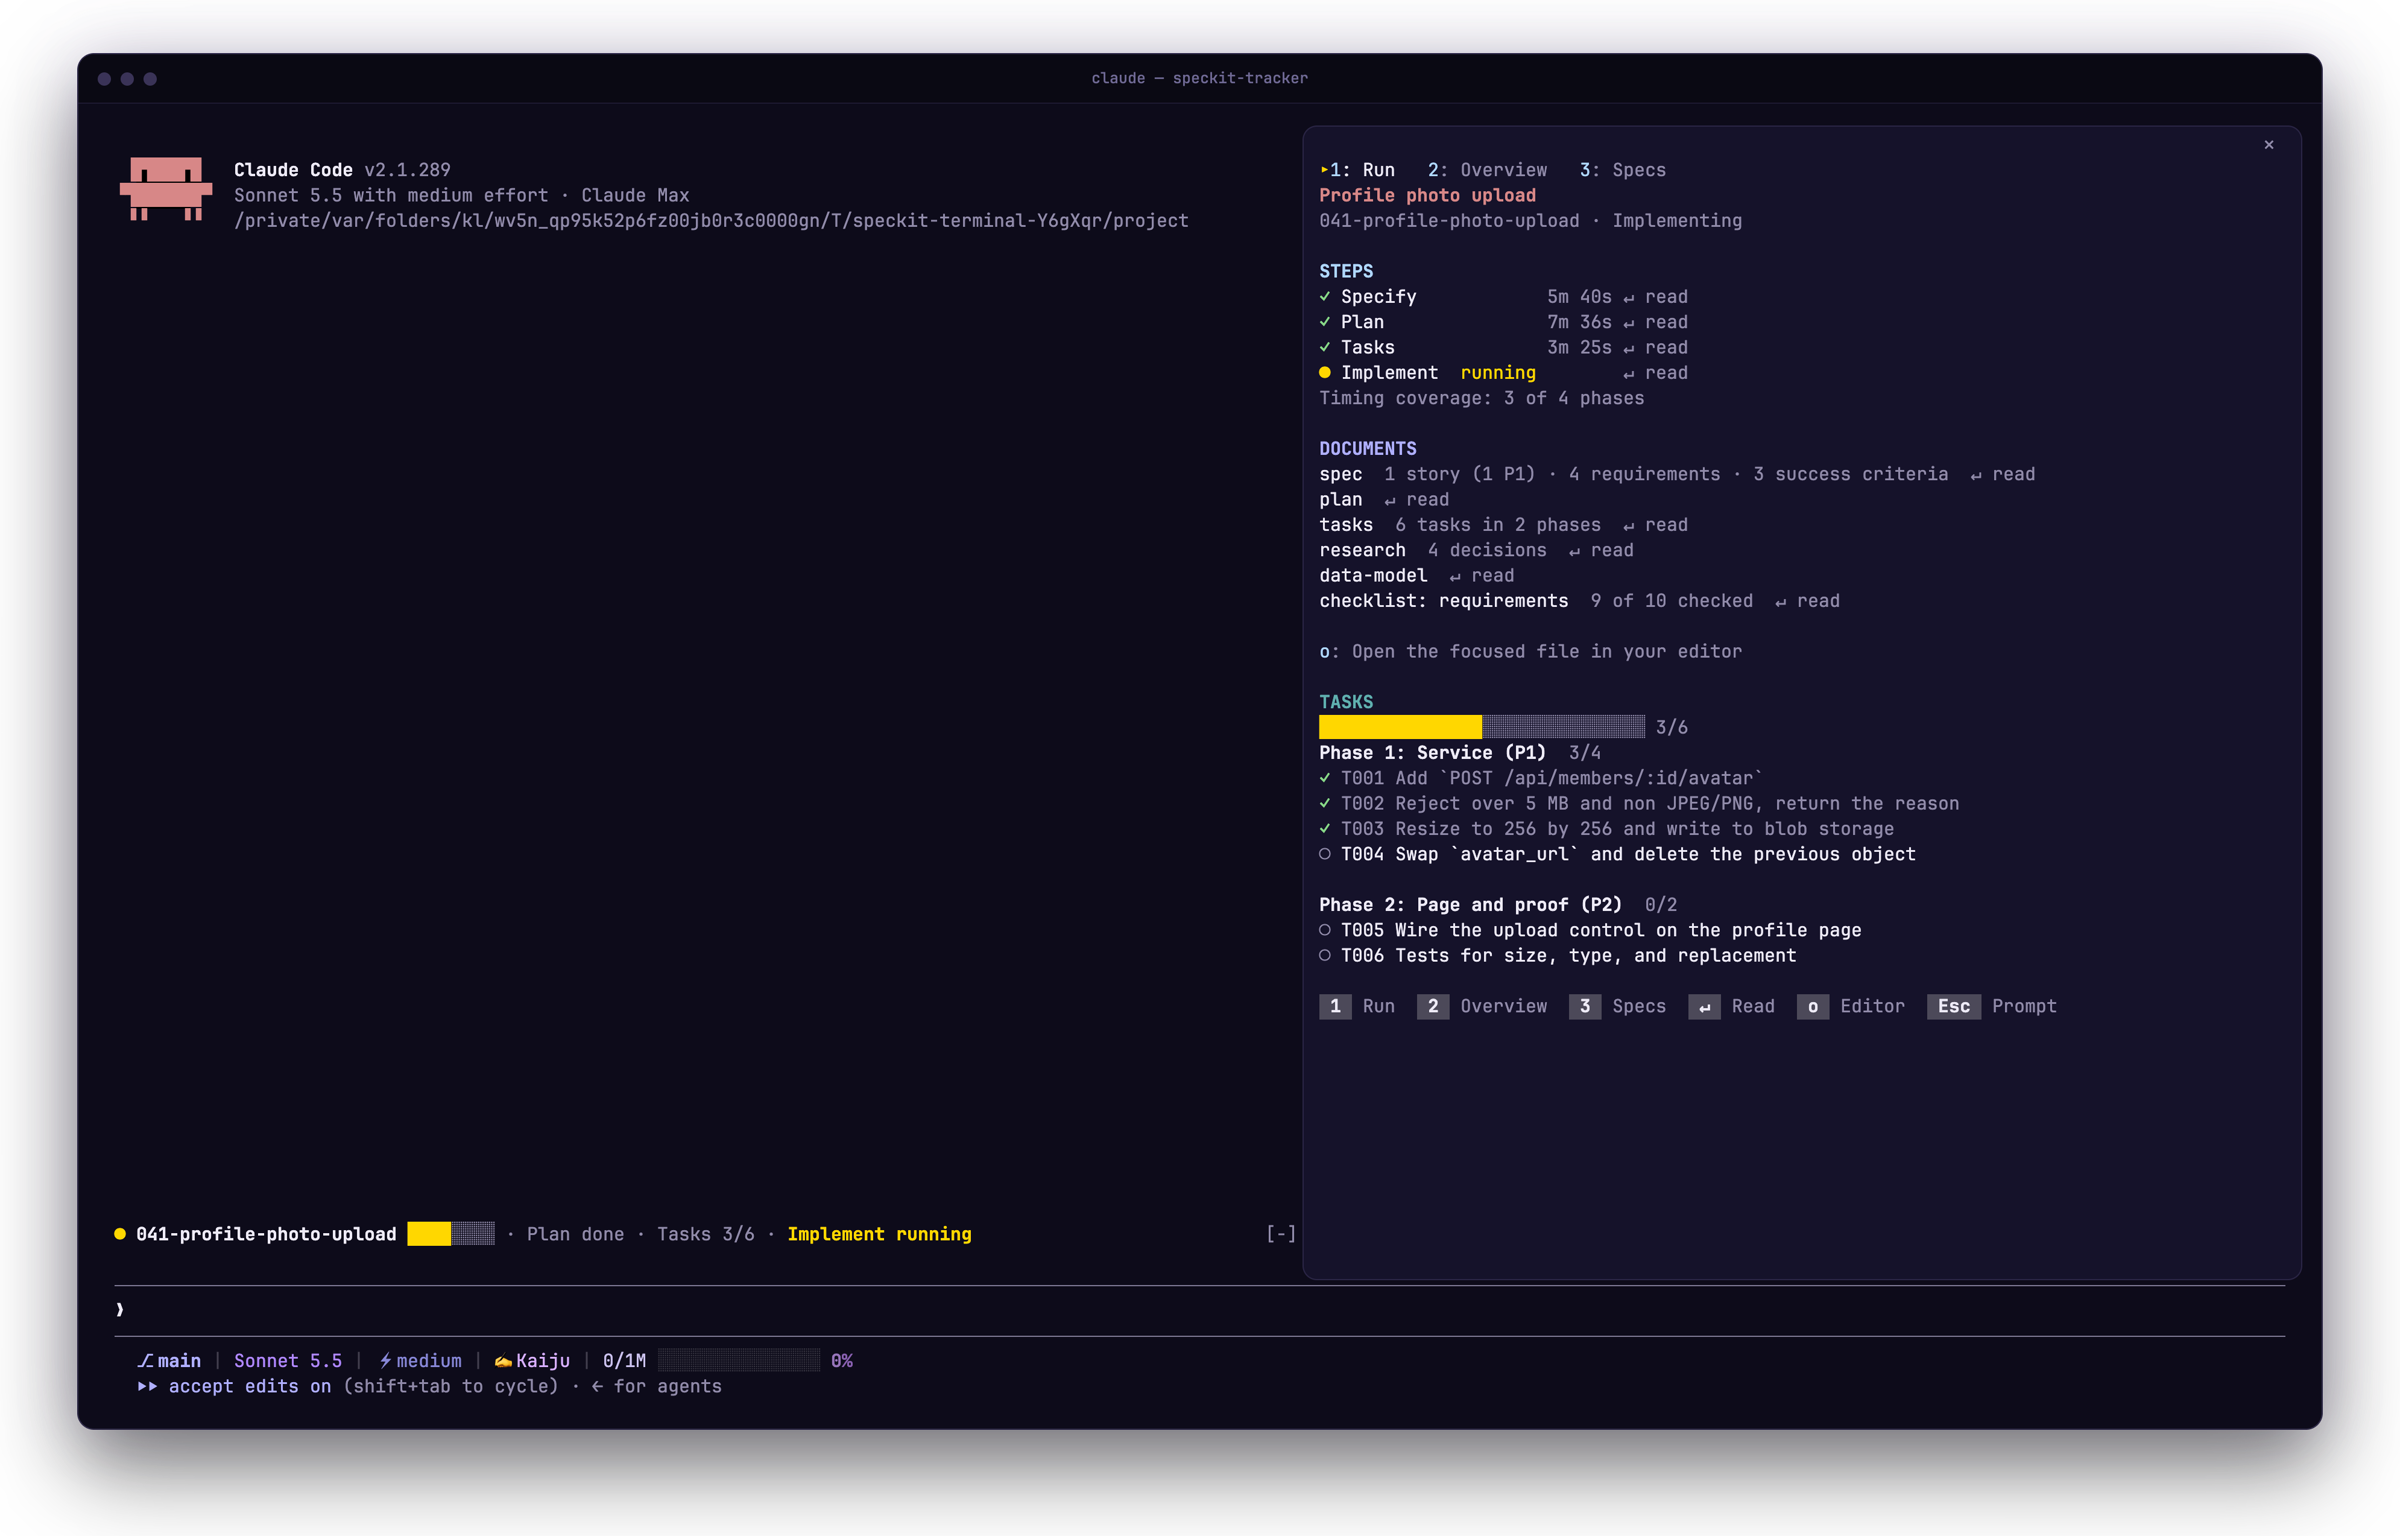Open the read link on Specify row
Viewport: 2400px width, 1536px height.
pyautogui.click(x=1655, y=297)
